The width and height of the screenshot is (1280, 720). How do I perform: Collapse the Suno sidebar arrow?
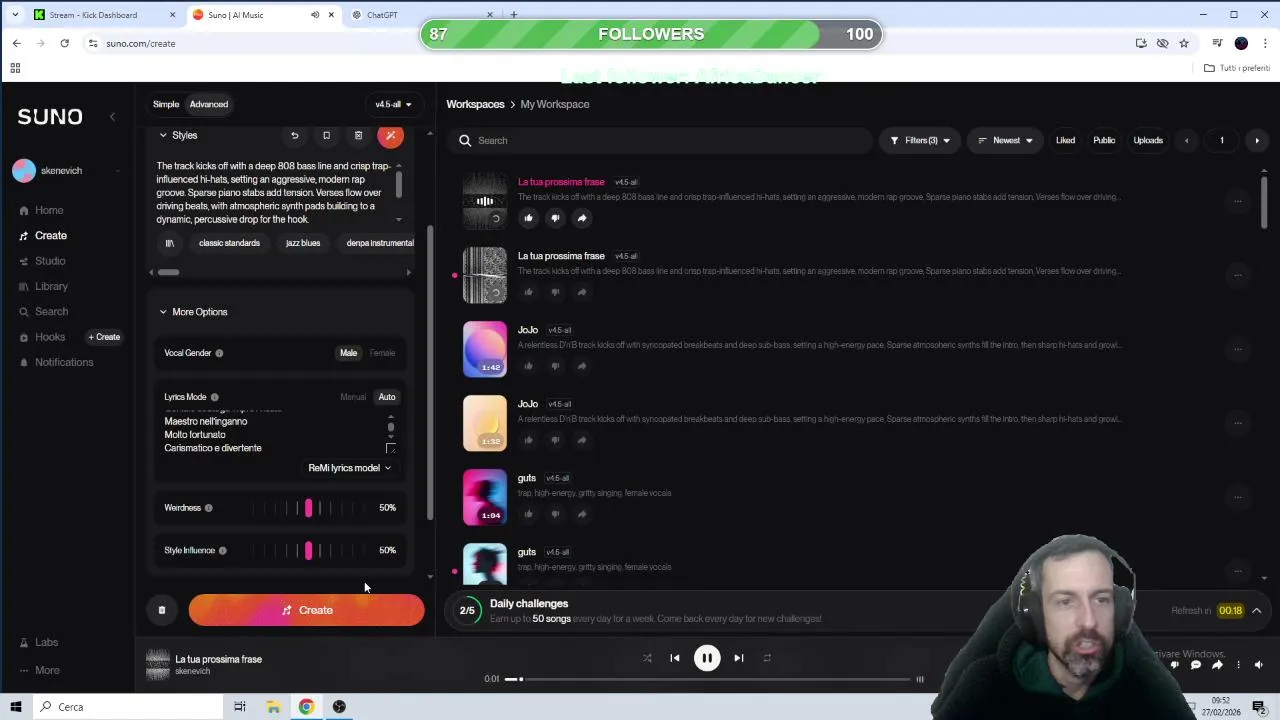[x=112, y=117]
